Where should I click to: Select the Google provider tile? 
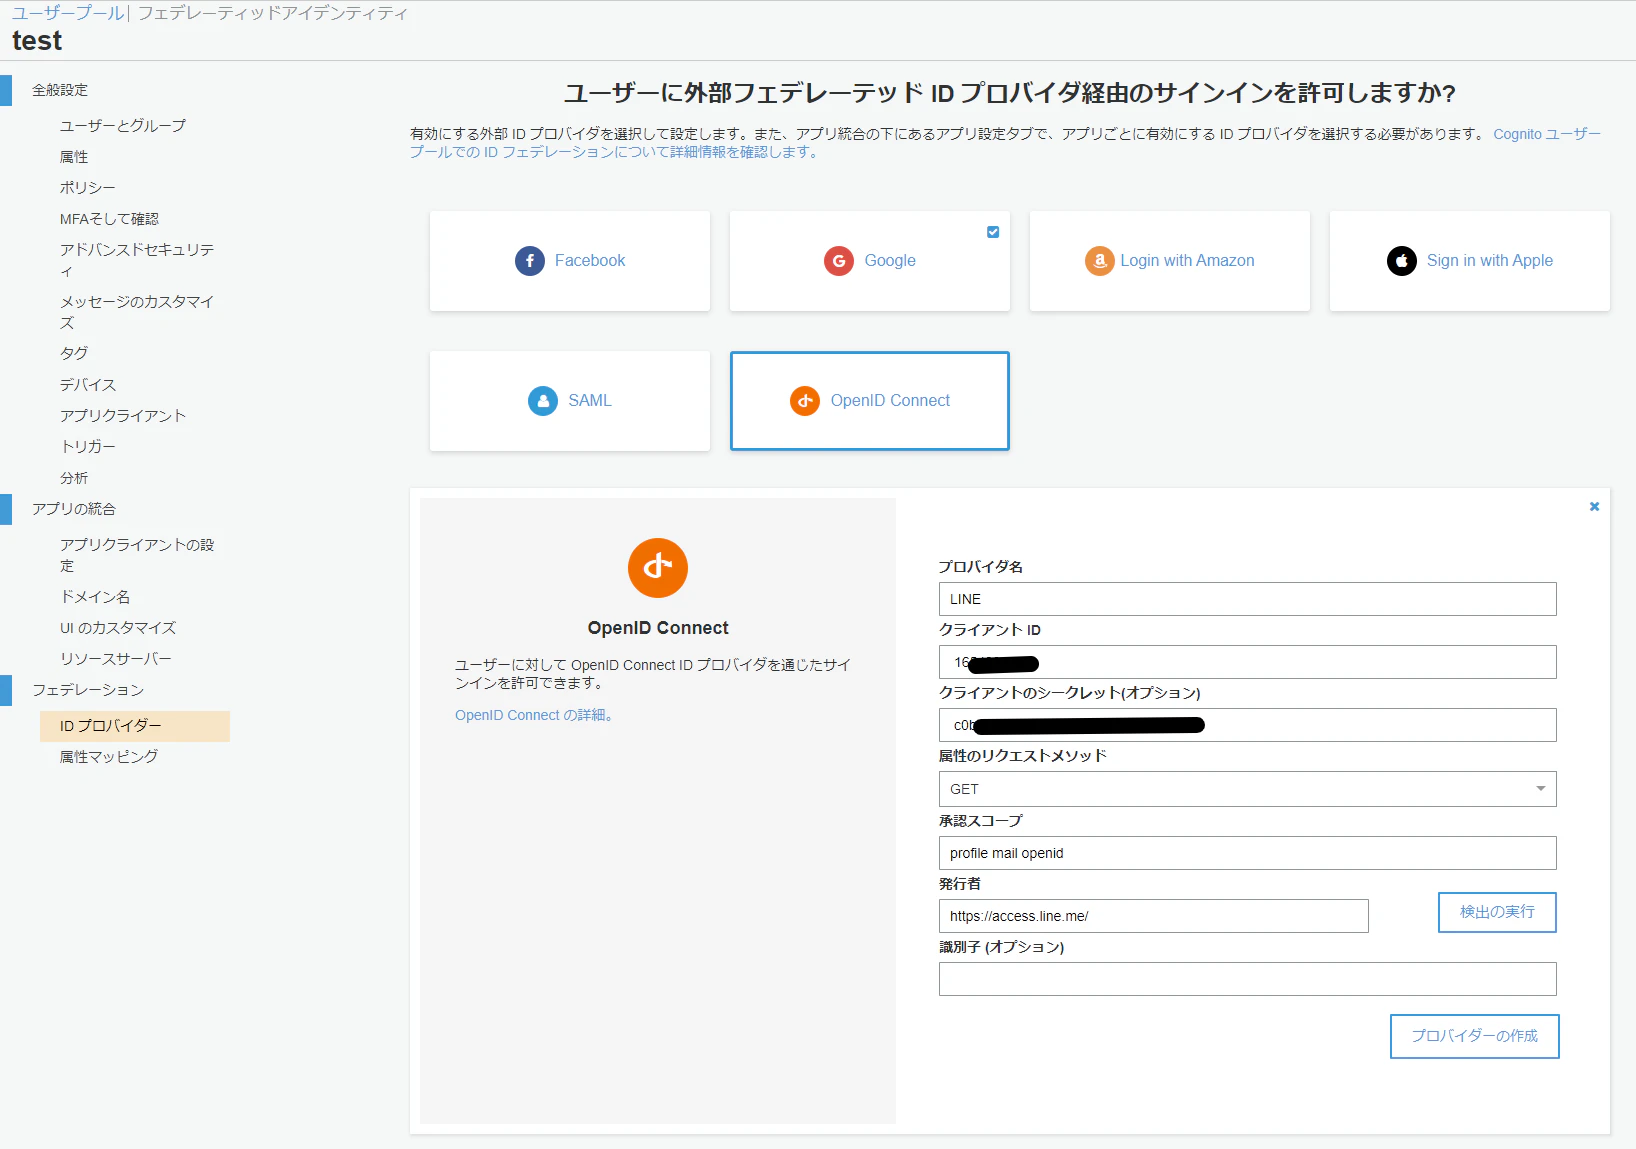[870, 261]
